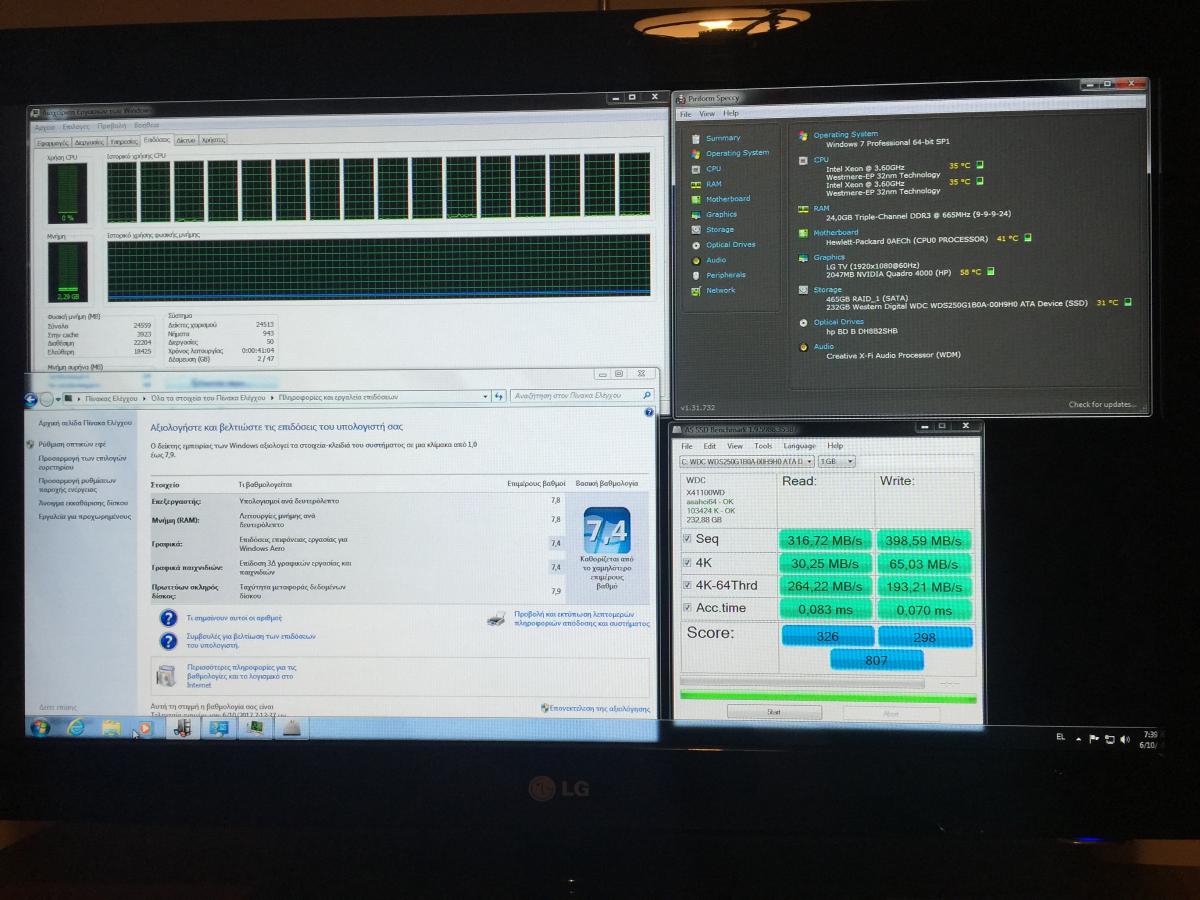Click EL language indicator in system tray
This screenshot has height=900, width=1200.
[1061, 738]
